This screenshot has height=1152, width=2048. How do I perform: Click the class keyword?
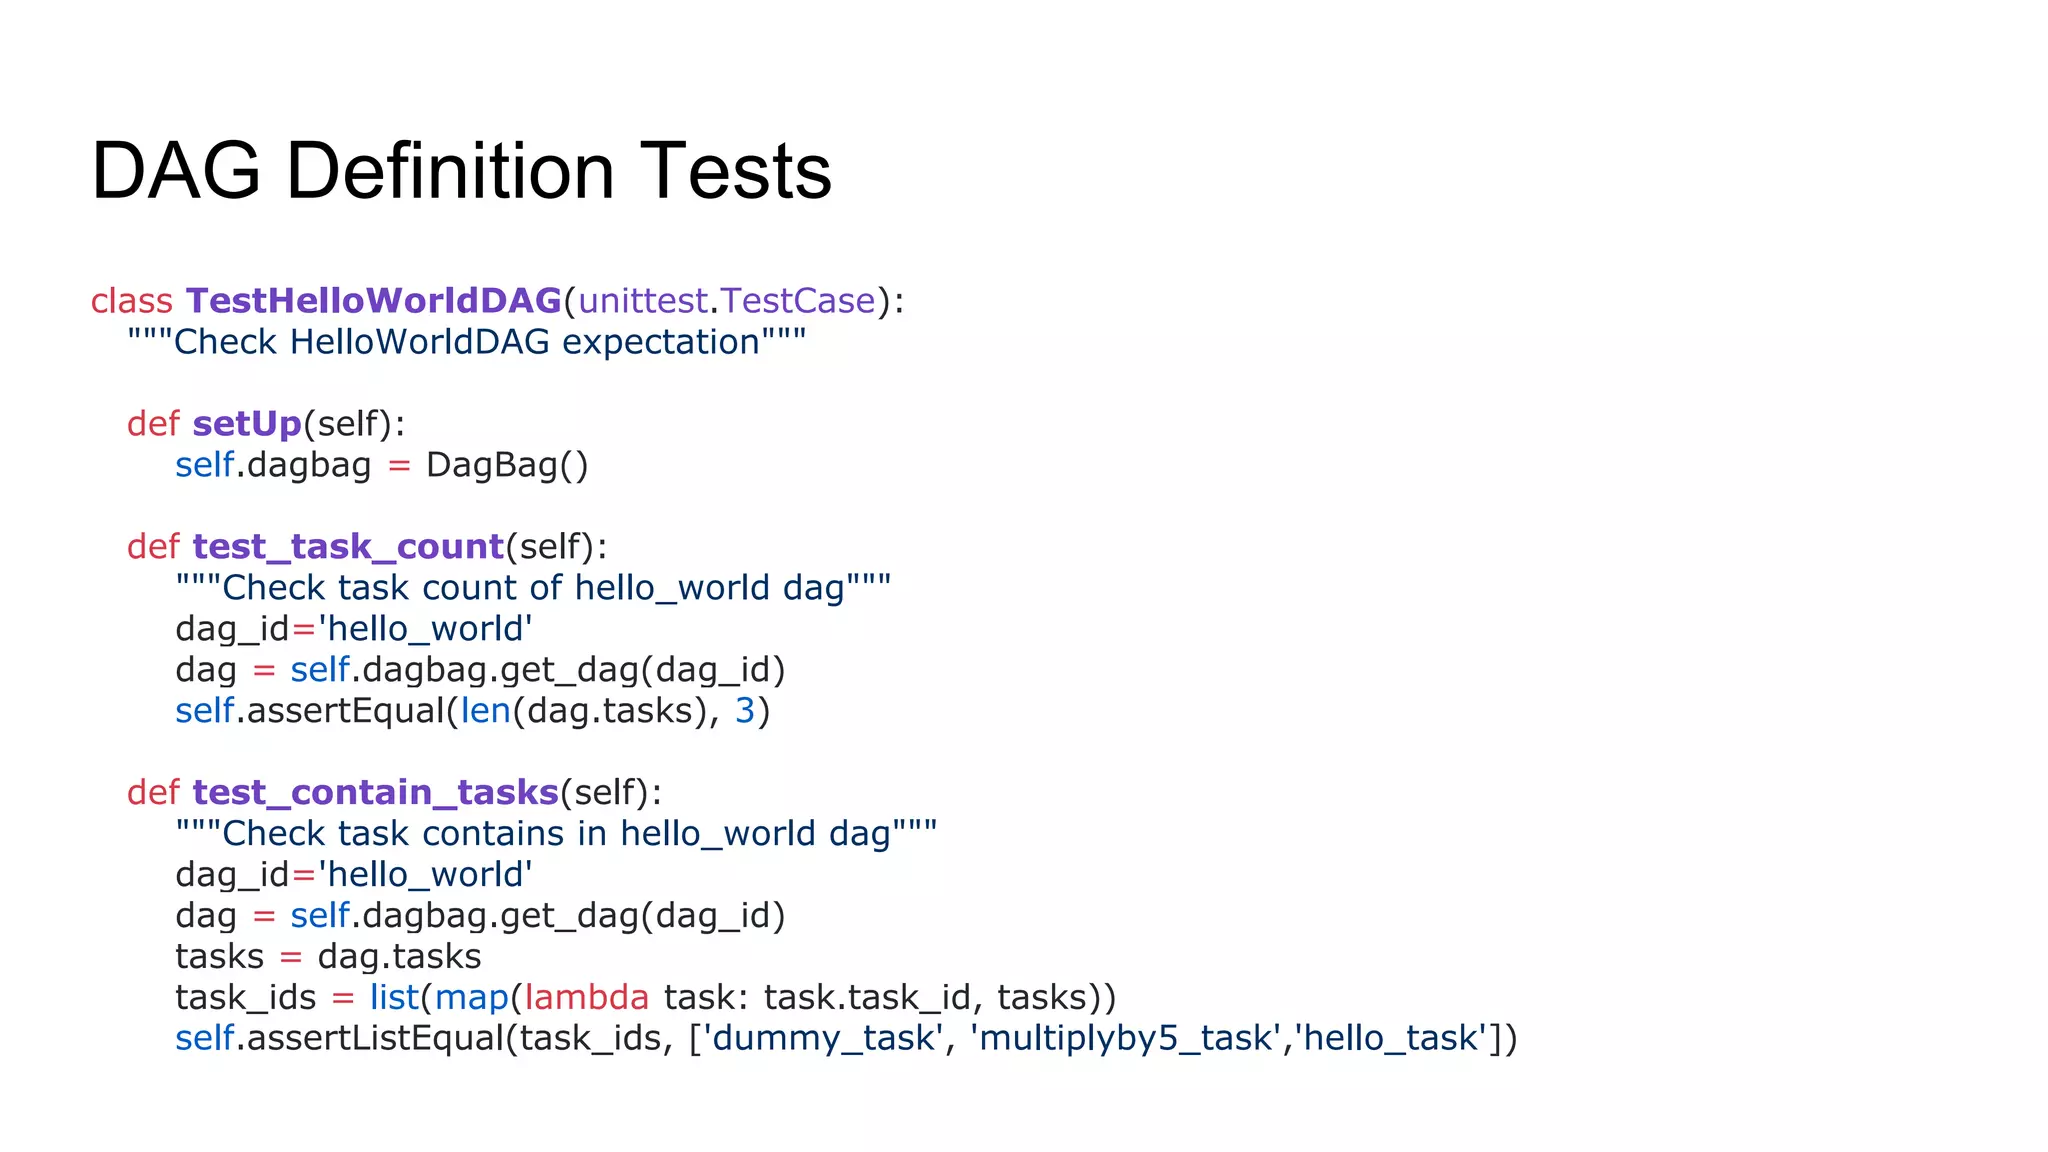tap(131, 301)
